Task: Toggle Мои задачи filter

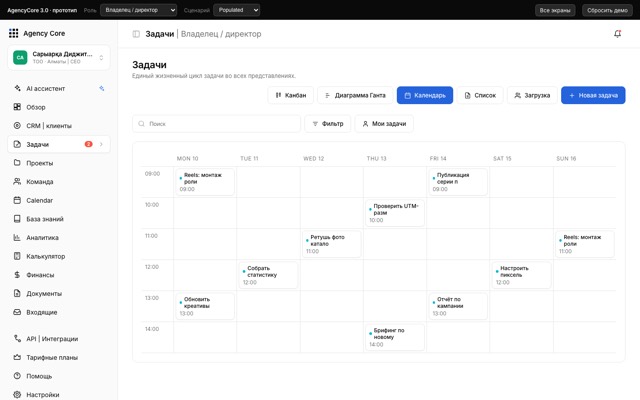Action: point(384,124)
